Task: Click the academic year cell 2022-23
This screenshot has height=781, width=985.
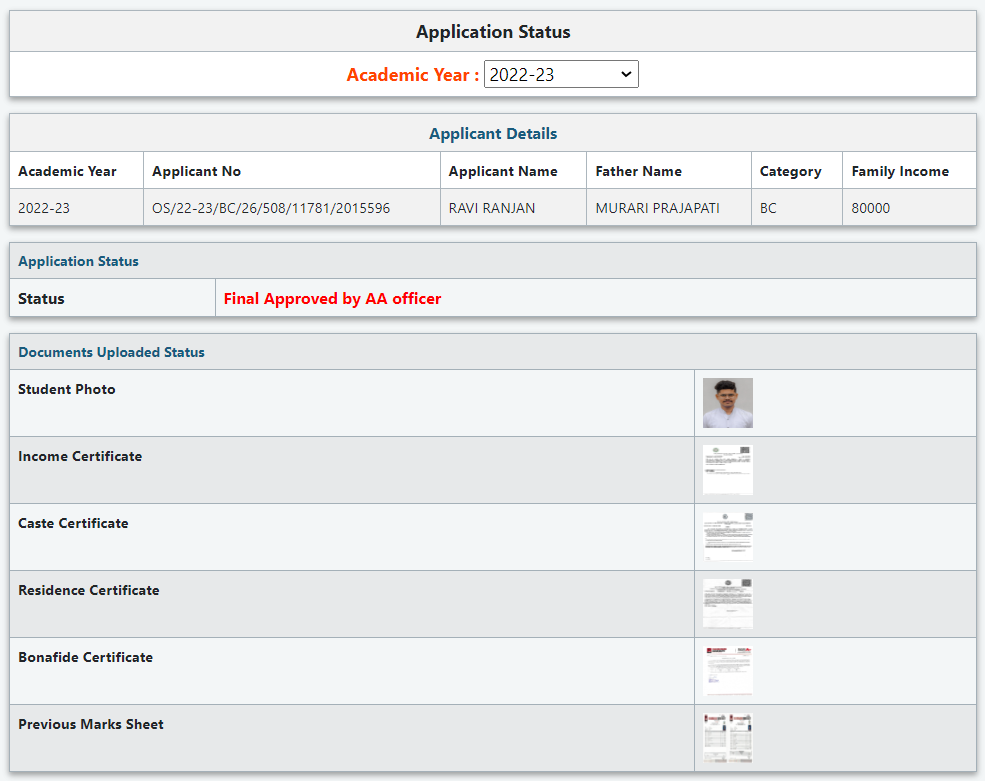Action: tap(44, 208)
